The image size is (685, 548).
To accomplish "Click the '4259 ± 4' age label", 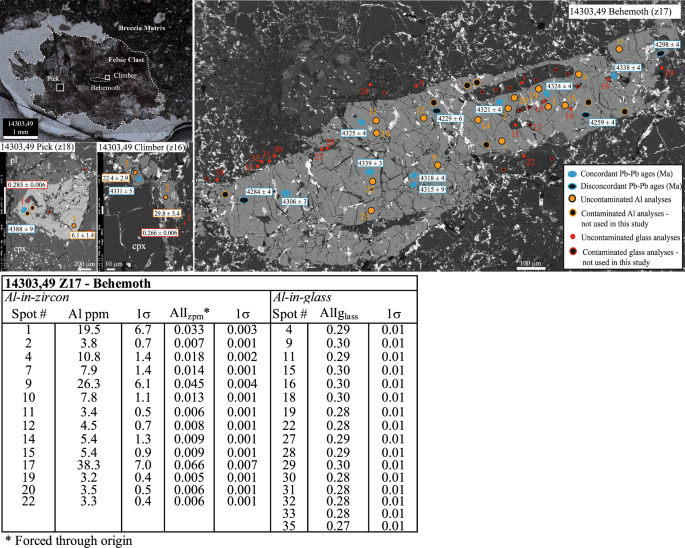I will 602,122.
